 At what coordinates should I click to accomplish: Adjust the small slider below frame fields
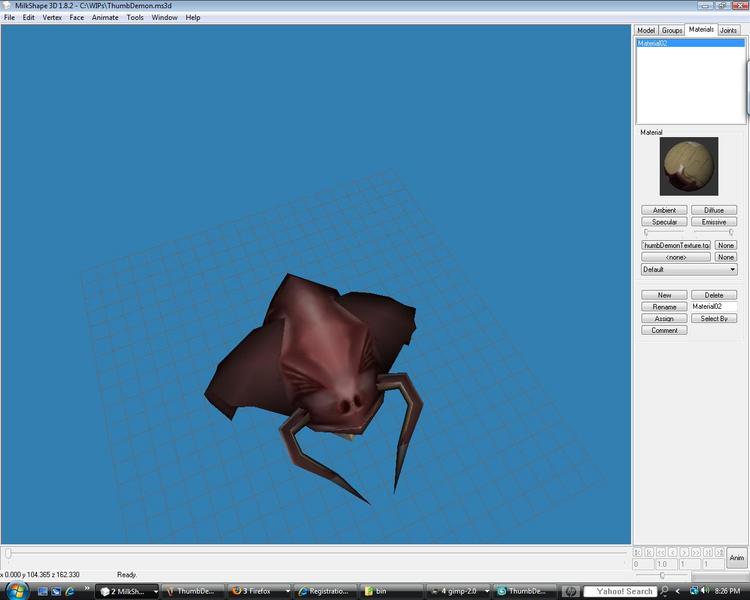tap(661, 576)
